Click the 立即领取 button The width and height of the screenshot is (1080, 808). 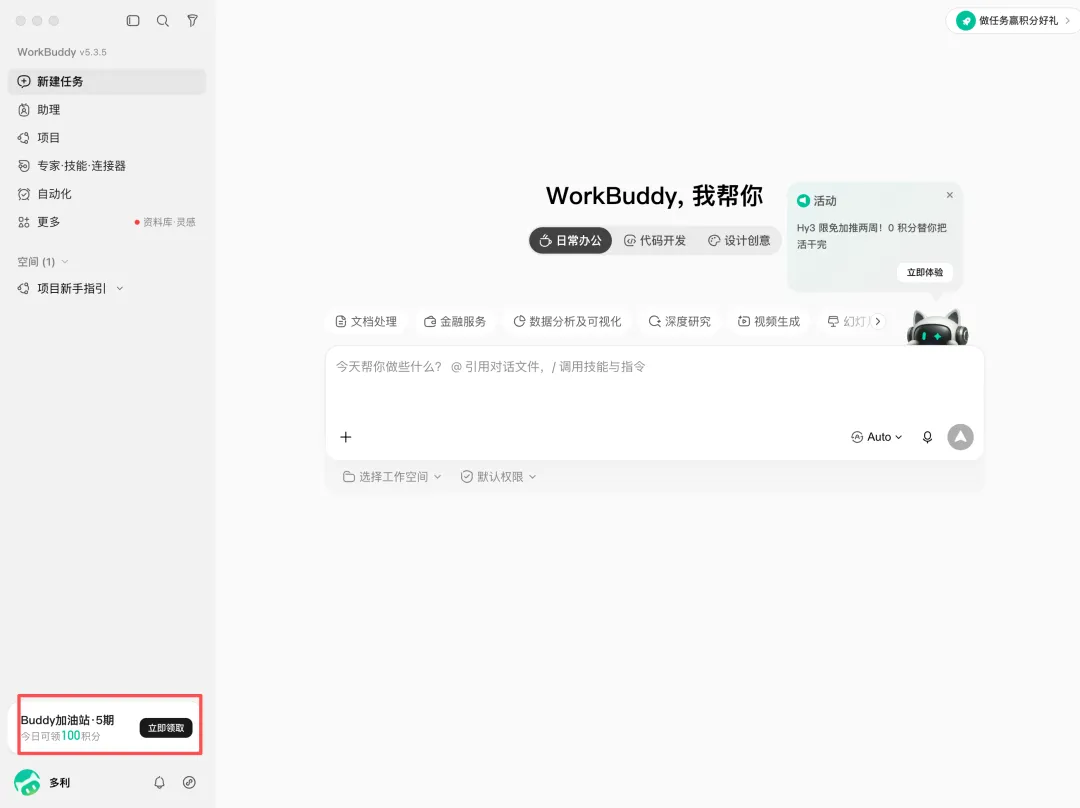pyautogui.click(x=166, y=728)
